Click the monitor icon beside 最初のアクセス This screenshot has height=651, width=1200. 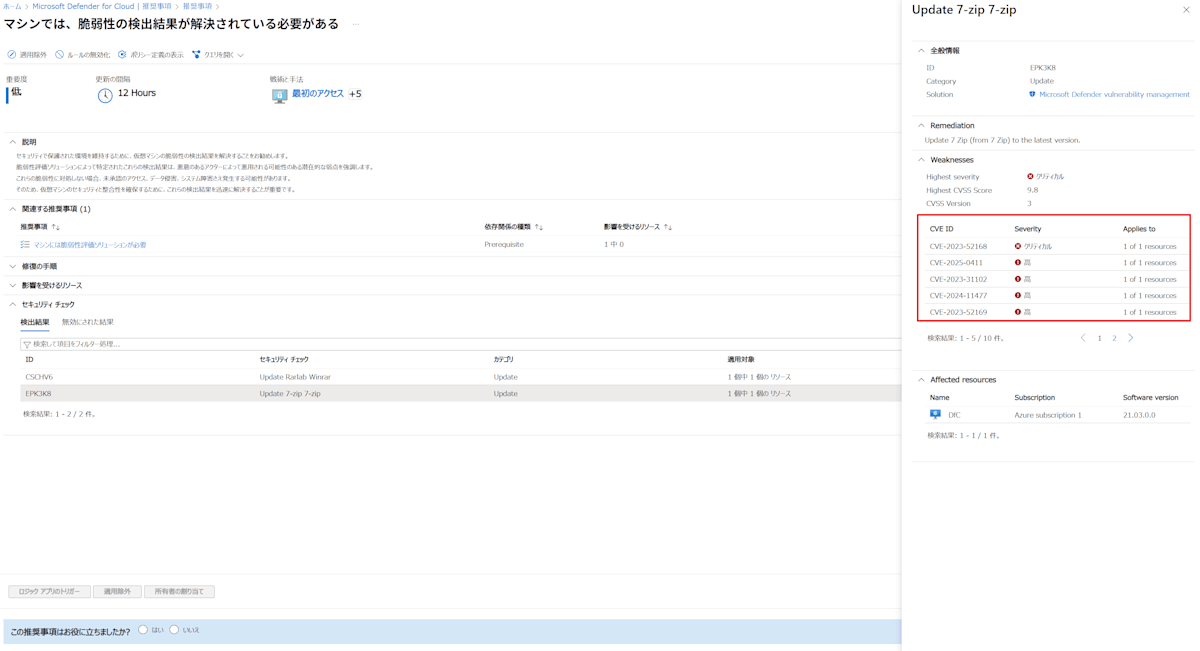click(279, 95)
